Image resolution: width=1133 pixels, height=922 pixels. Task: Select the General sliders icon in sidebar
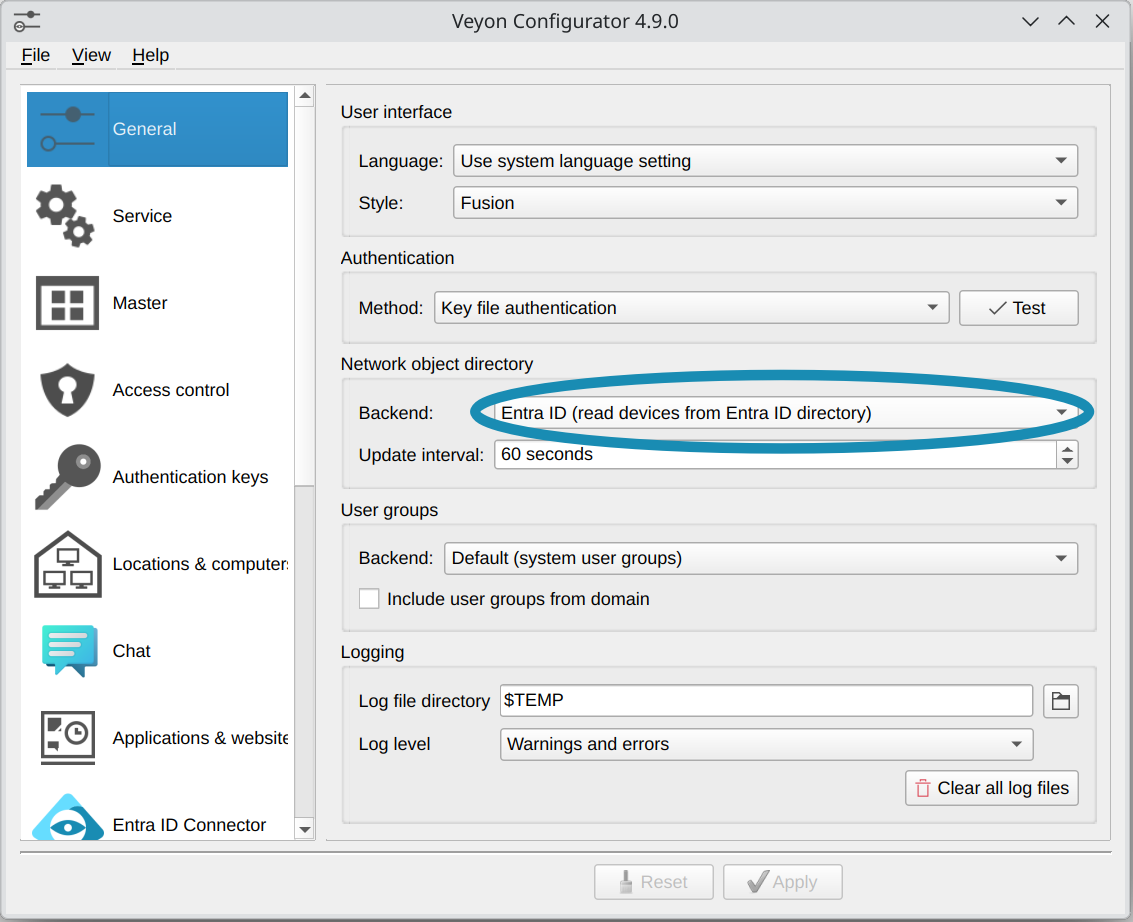pyautogui.click(x=67, y=129)
